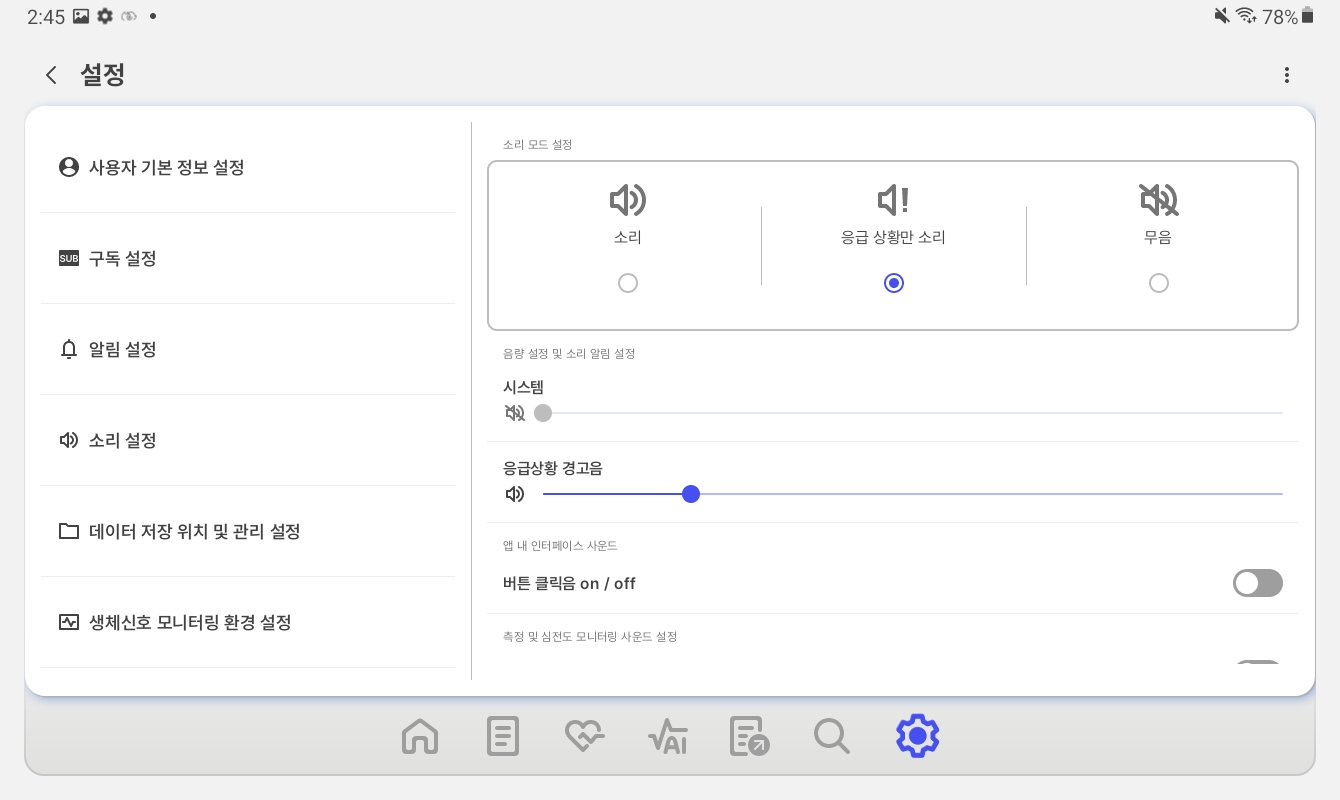Click the 응급 상황만 소리 label
The width and height of the screenshot is (1340, 800).
(894, 238)
